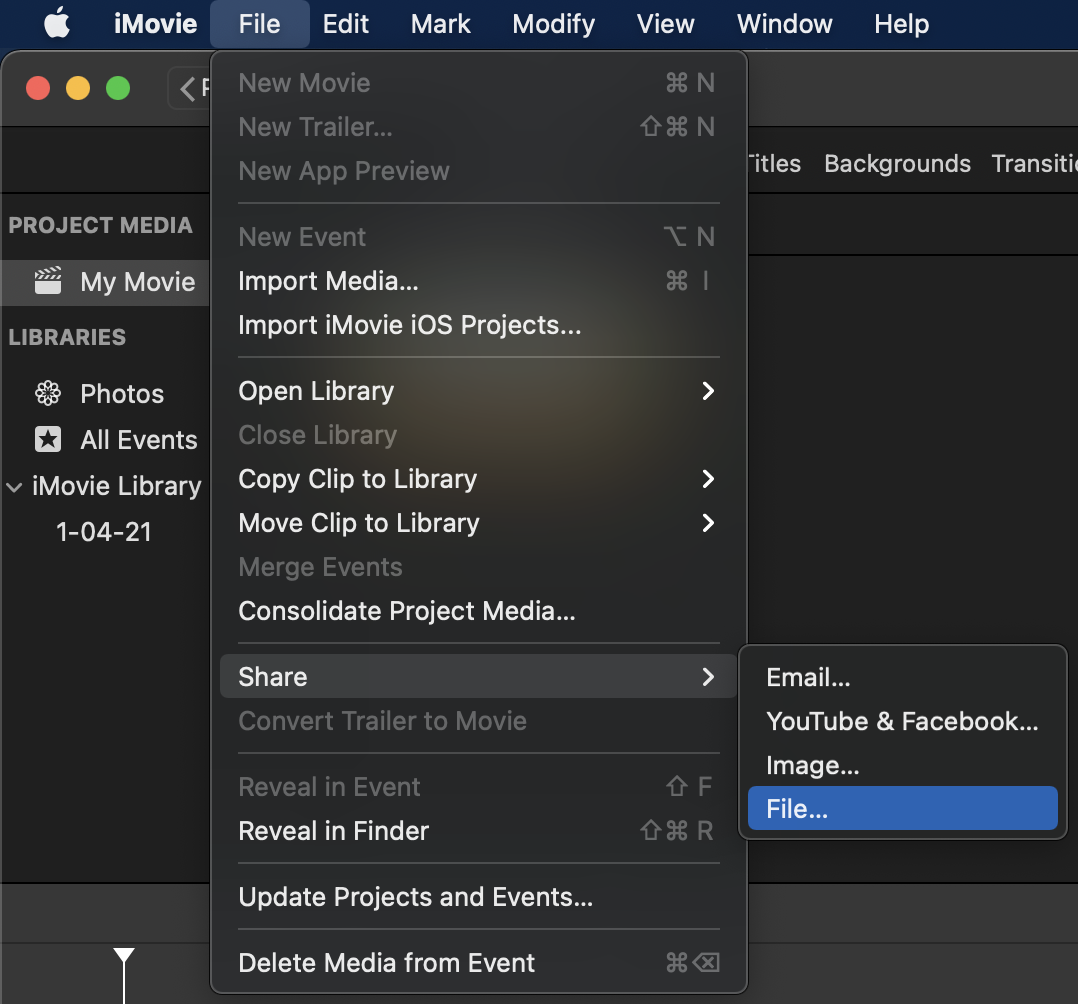Open the Mark menu
The height and width of the screenshot is (1004, 1078).
point(440,24)
